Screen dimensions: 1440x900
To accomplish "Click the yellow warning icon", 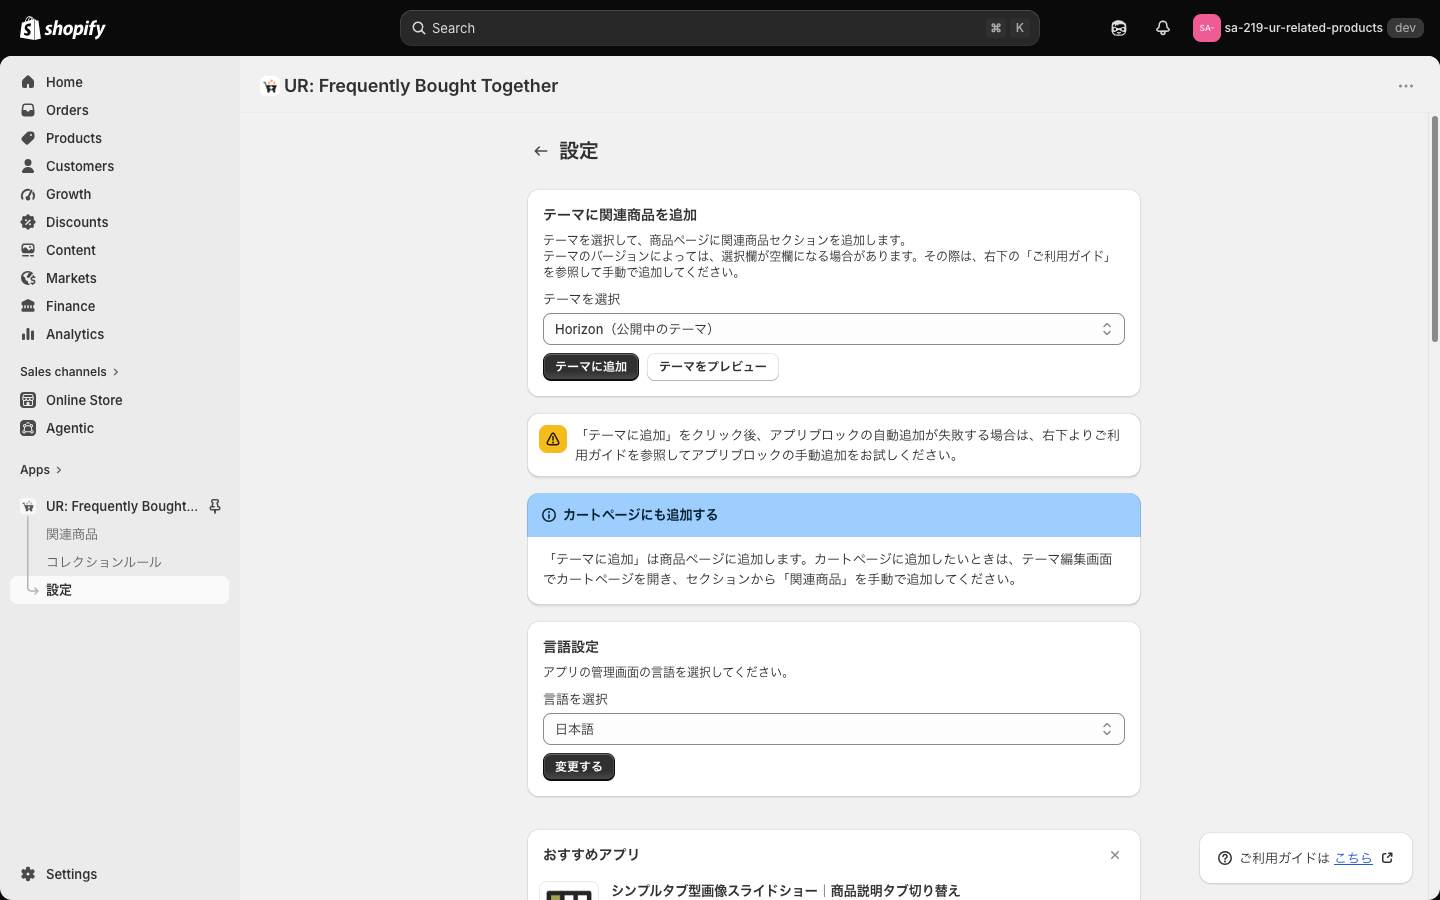I will point(553,439).
